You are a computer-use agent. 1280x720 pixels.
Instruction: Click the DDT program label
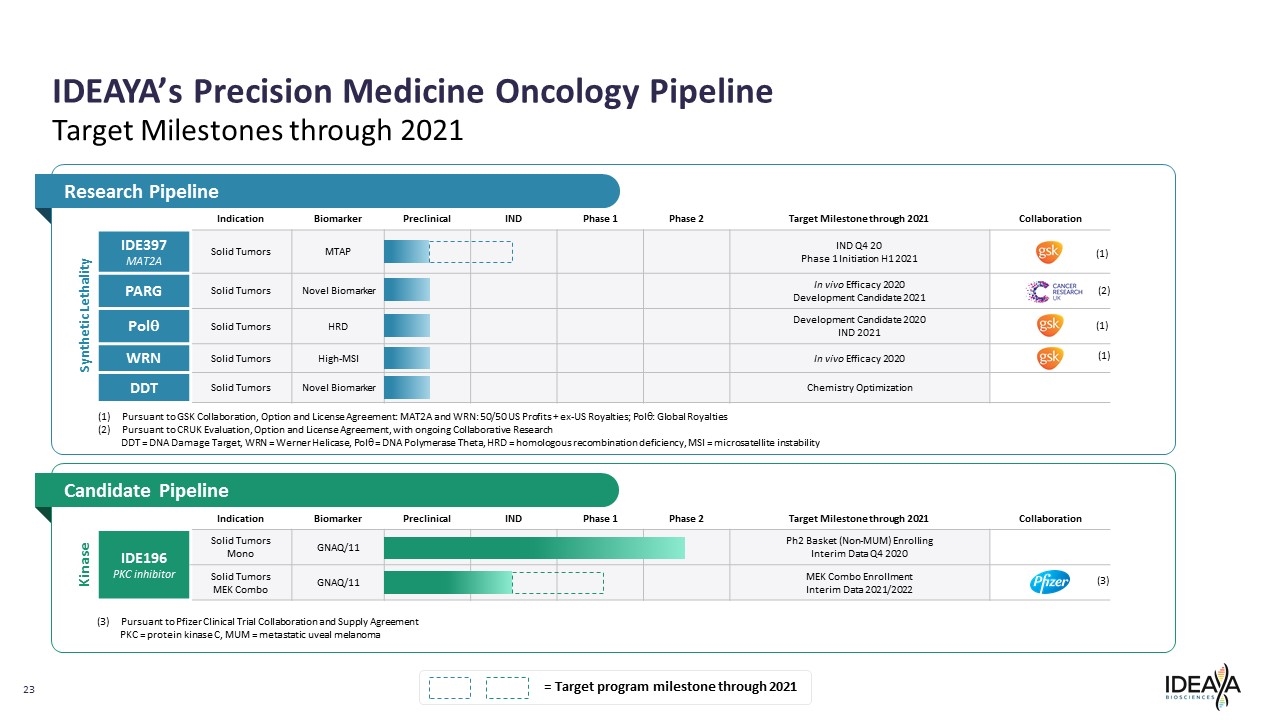pos(143,387)
